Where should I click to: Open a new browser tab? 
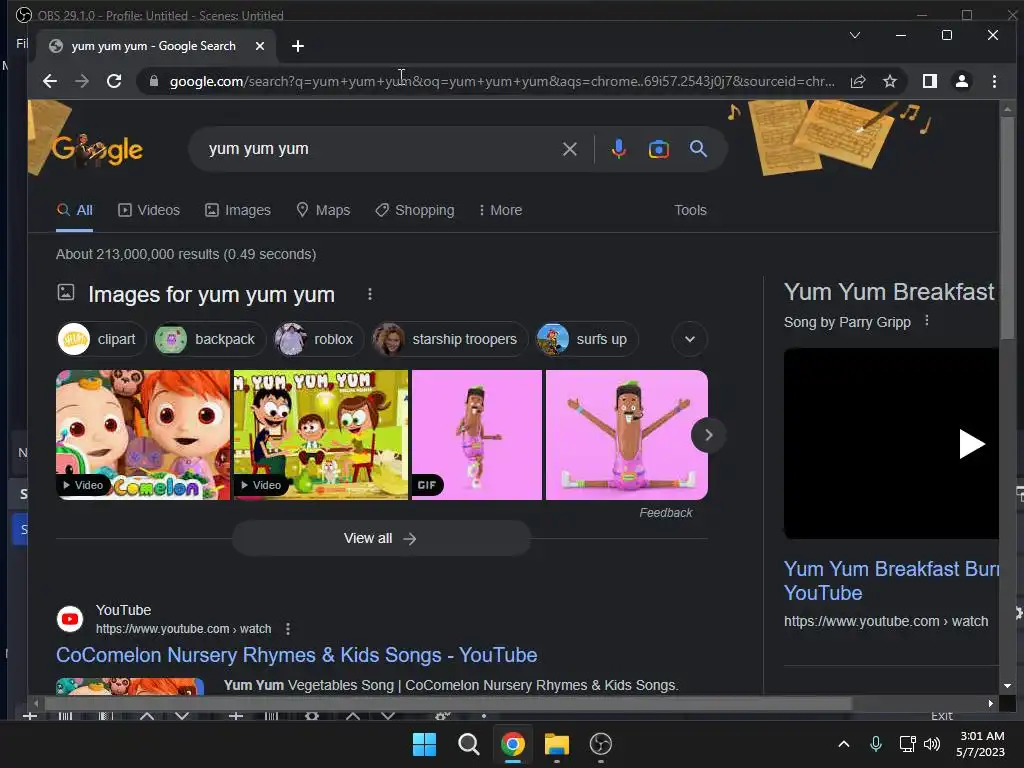298,46
